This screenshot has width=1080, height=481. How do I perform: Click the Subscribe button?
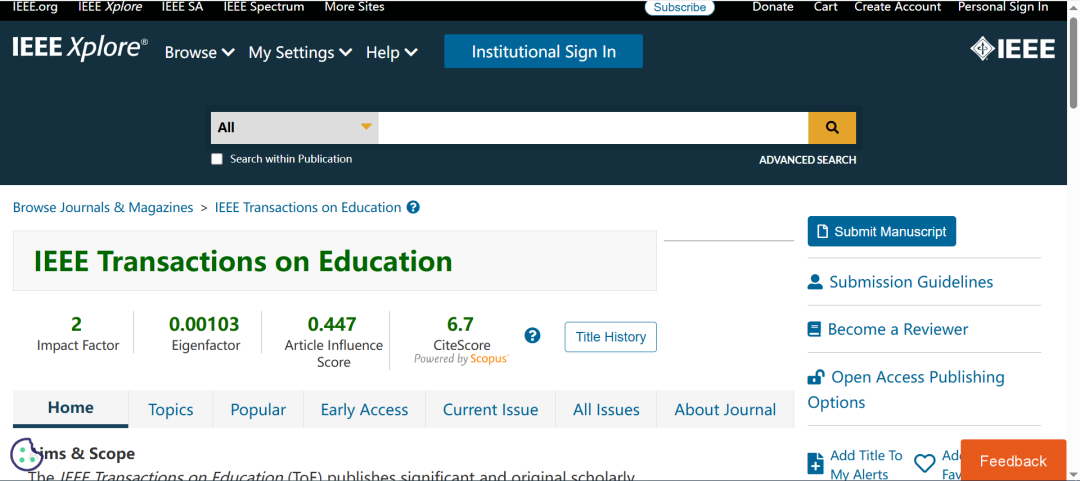point(680,8)
